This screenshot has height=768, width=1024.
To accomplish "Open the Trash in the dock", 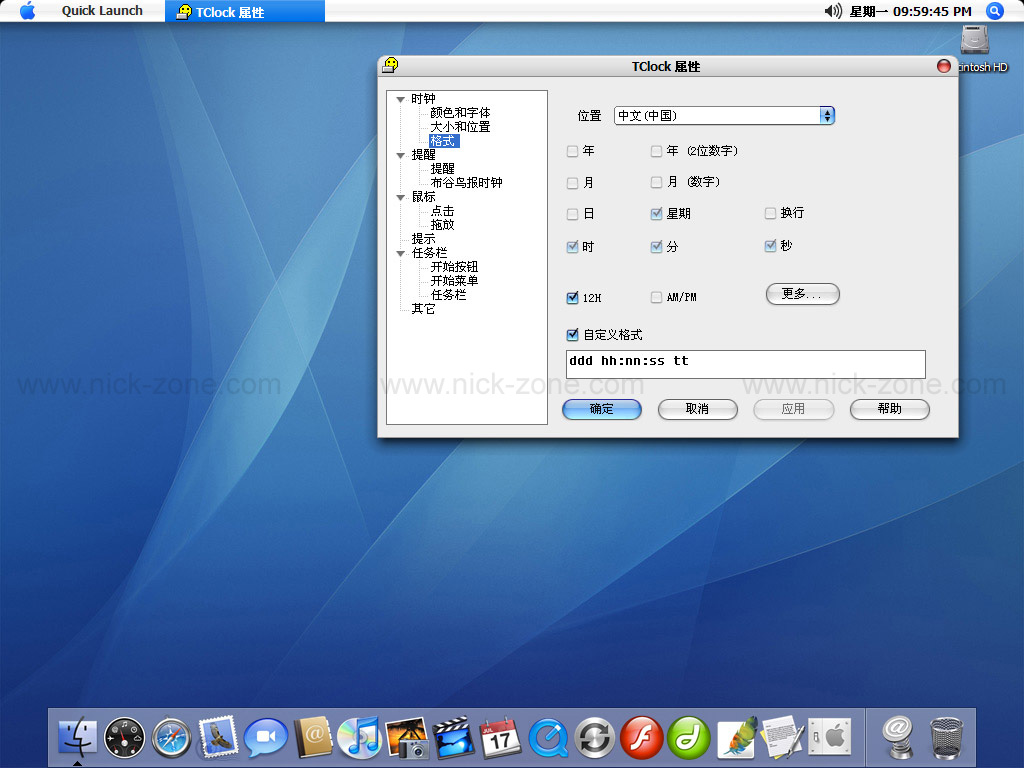I will (x=946, y=738).
